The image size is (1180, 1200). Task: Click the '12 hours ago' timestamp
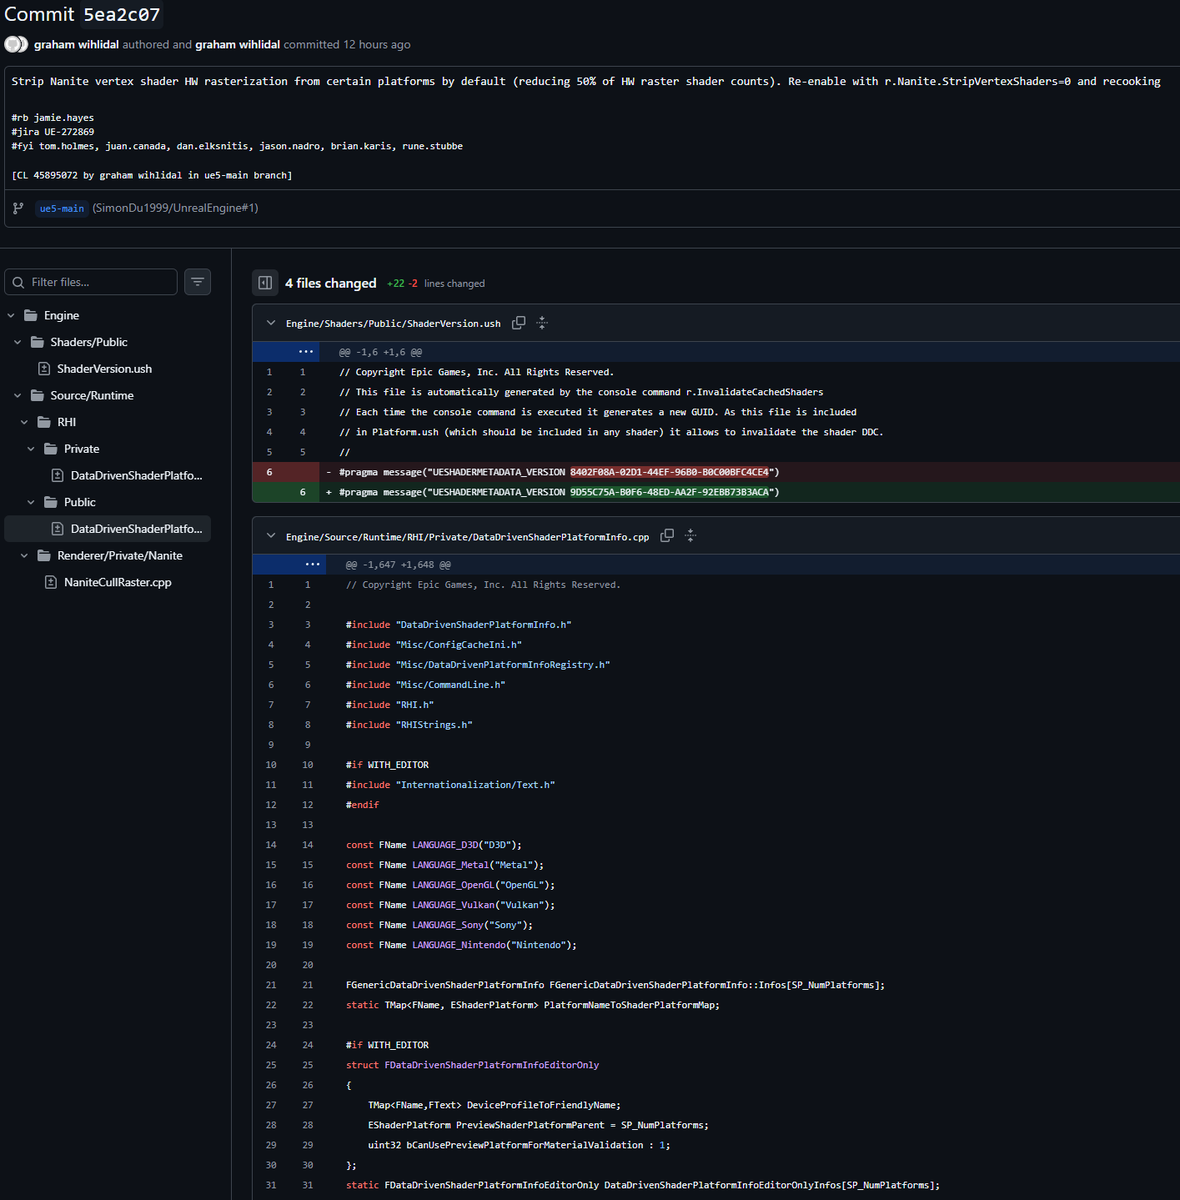377,44
